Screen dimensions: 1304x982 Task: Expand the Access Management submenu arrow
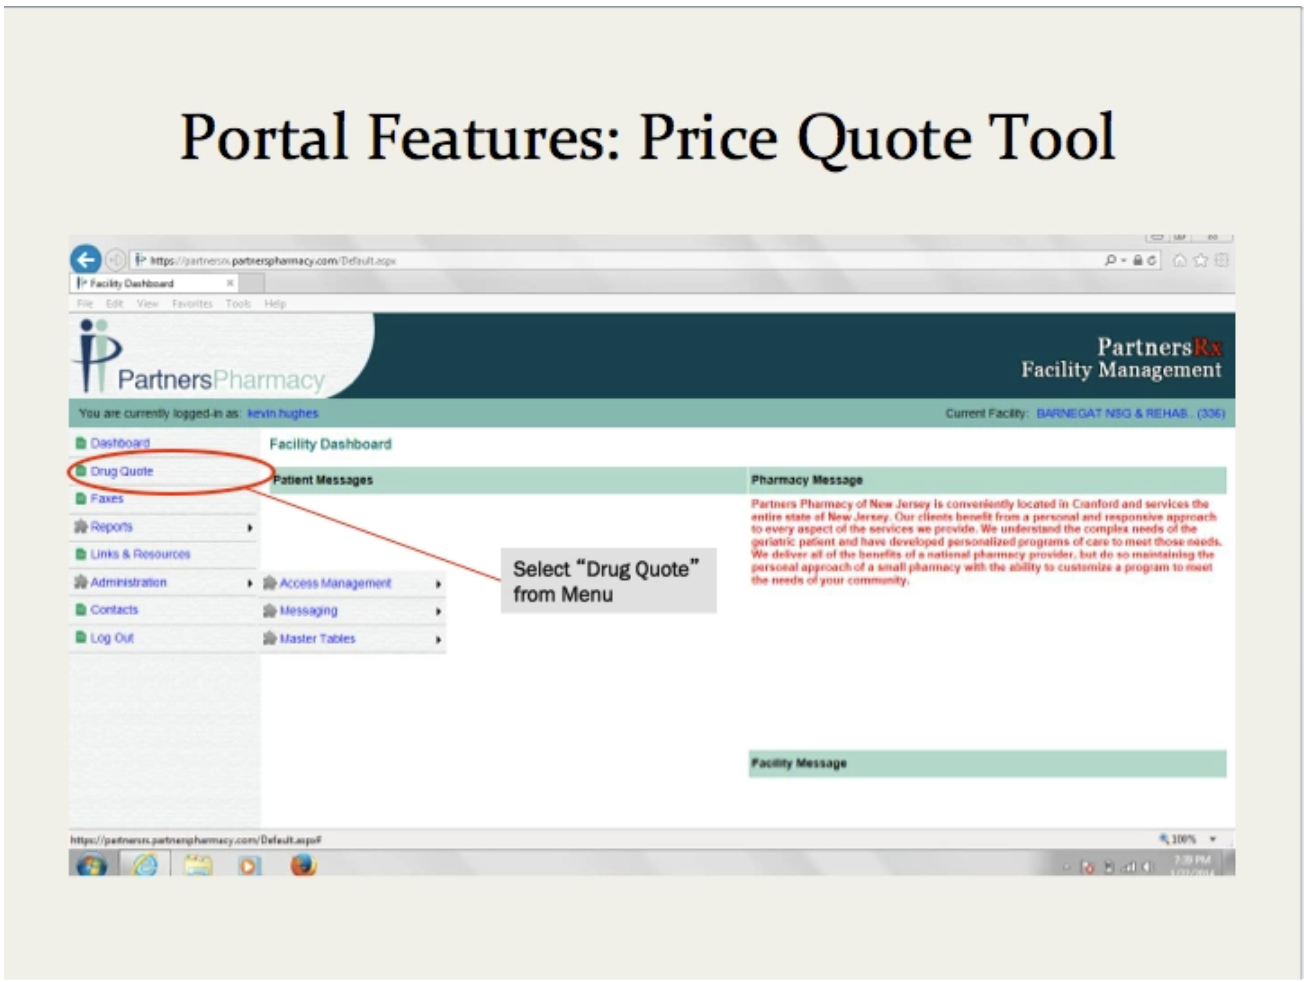(x=438, y=584)
